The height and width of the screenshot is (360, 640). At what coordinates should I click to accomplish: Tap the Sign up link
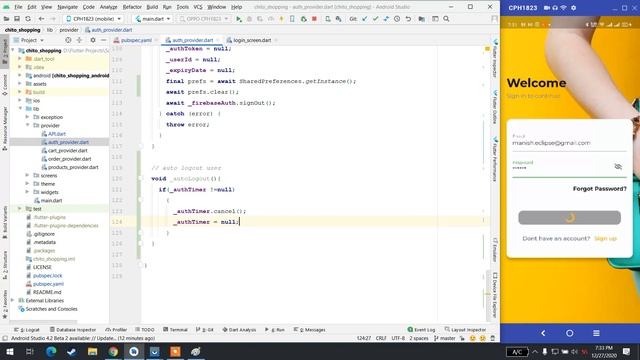click(x=606, y=238)
